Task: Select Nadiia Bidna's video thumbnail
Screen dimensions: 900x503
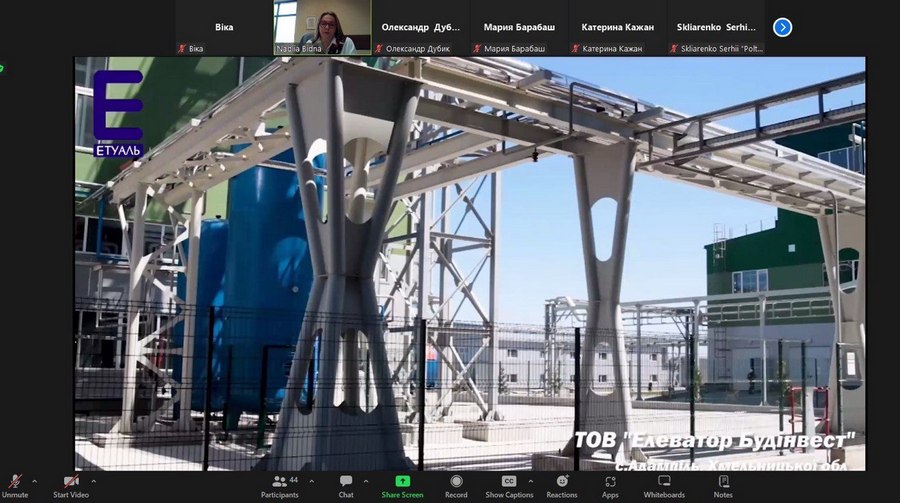Action: click(x=322, y=27)
